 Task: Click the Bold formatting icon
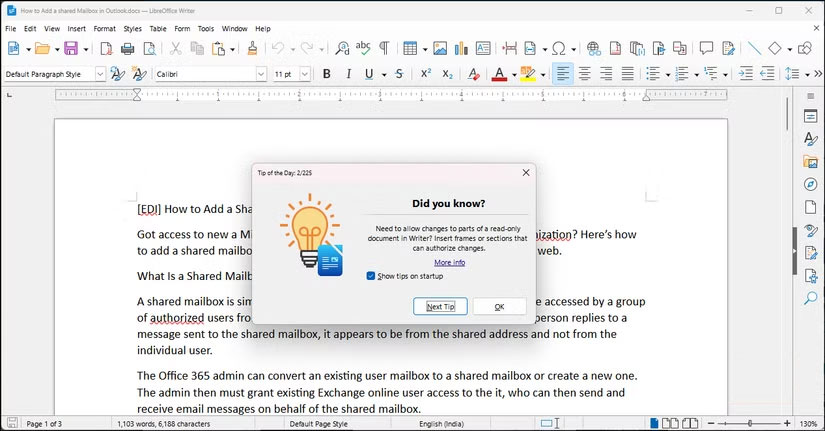326,74
